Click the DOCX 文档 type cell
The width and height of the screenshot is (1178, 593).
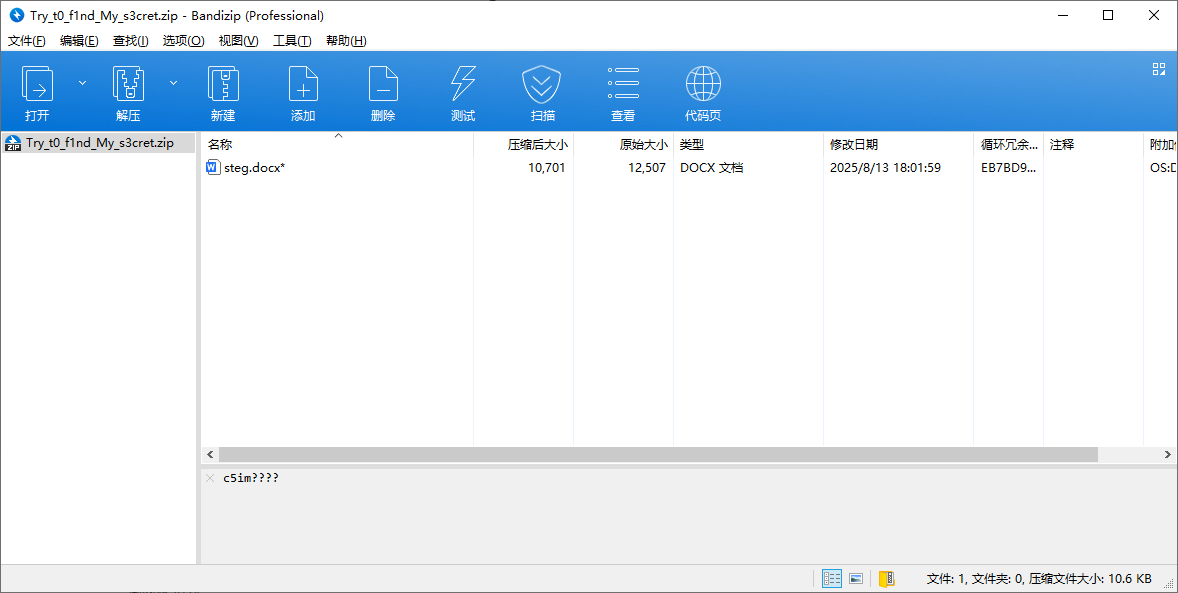click(x=711, y=168)
